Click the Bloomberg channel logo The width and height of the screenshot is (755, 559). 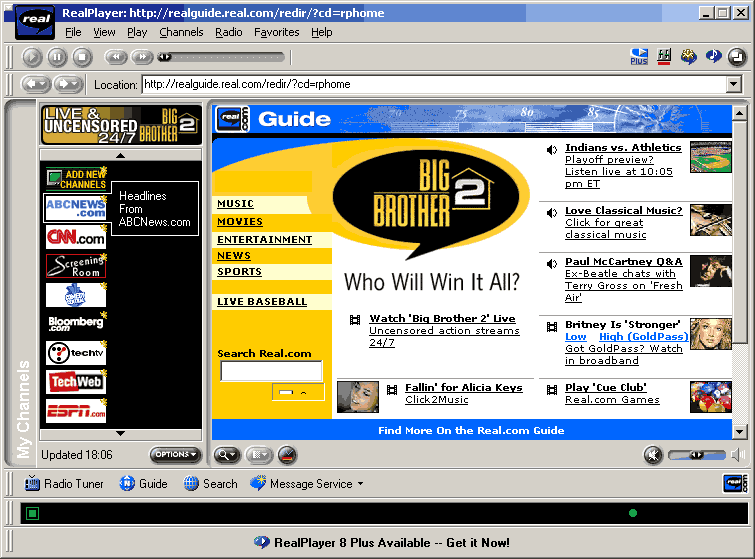(x=75, y=323)
